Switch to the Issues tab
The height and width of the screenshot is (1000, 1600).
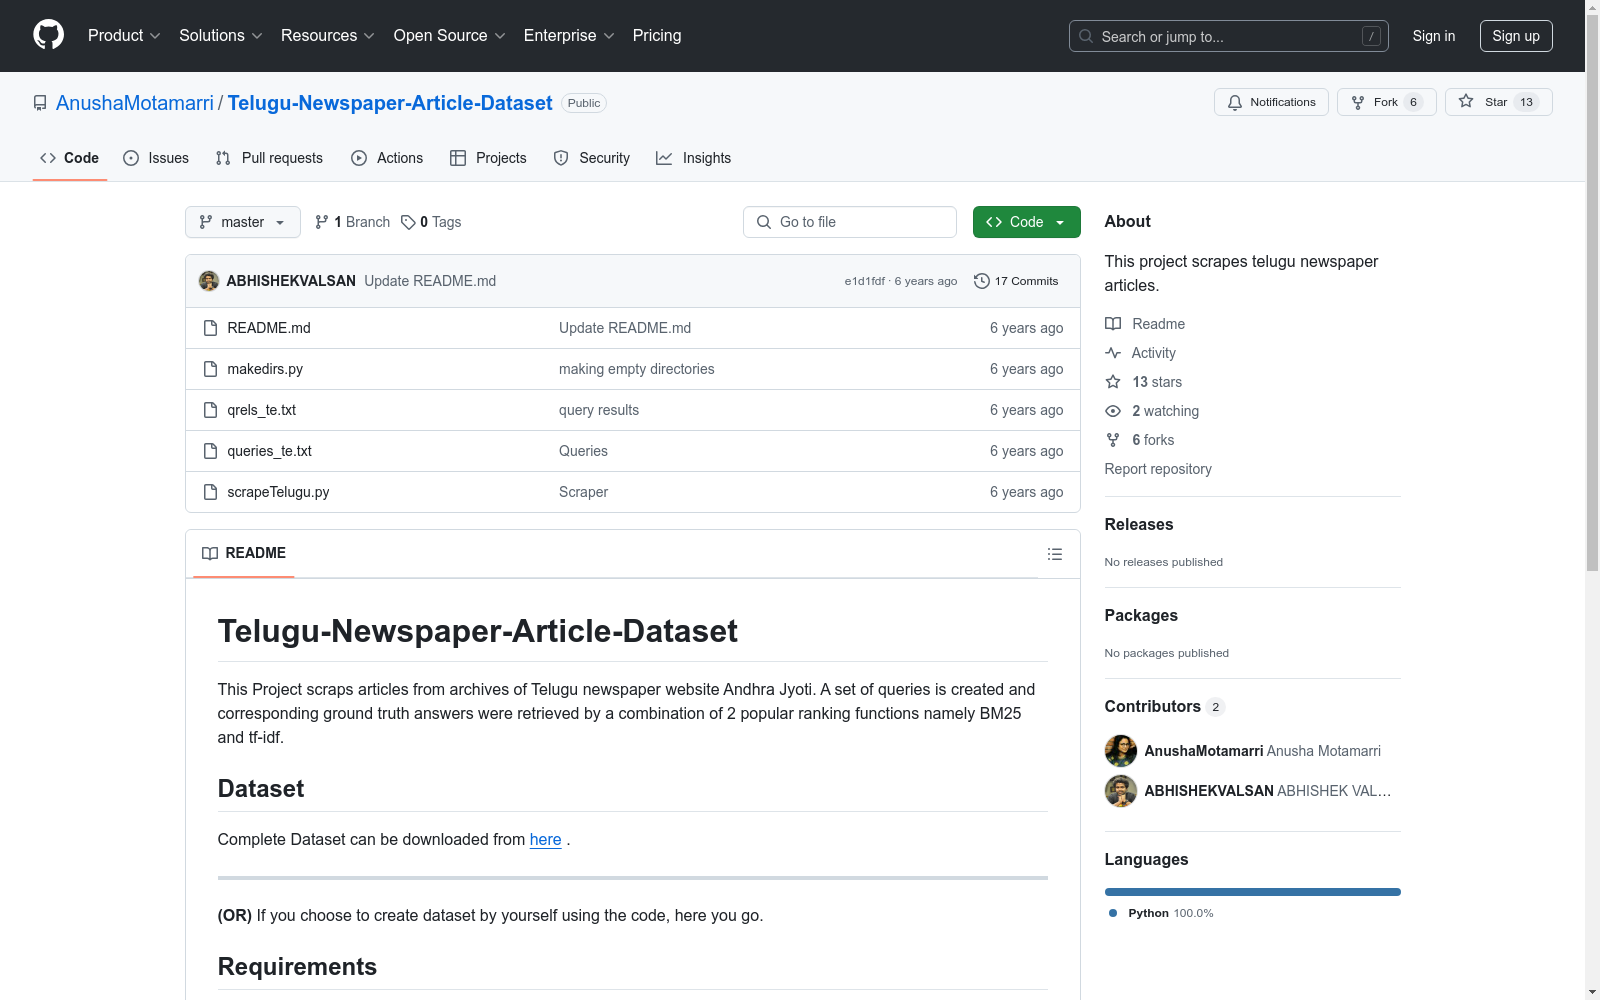156,158
